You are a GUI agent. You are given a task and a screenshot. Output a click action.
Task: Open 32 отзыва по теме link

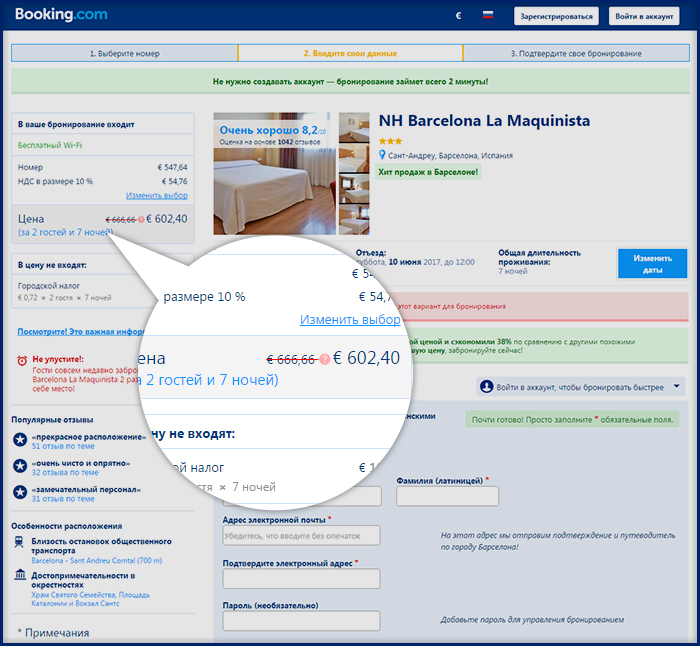pyautogui.click(x=65, y=472)
